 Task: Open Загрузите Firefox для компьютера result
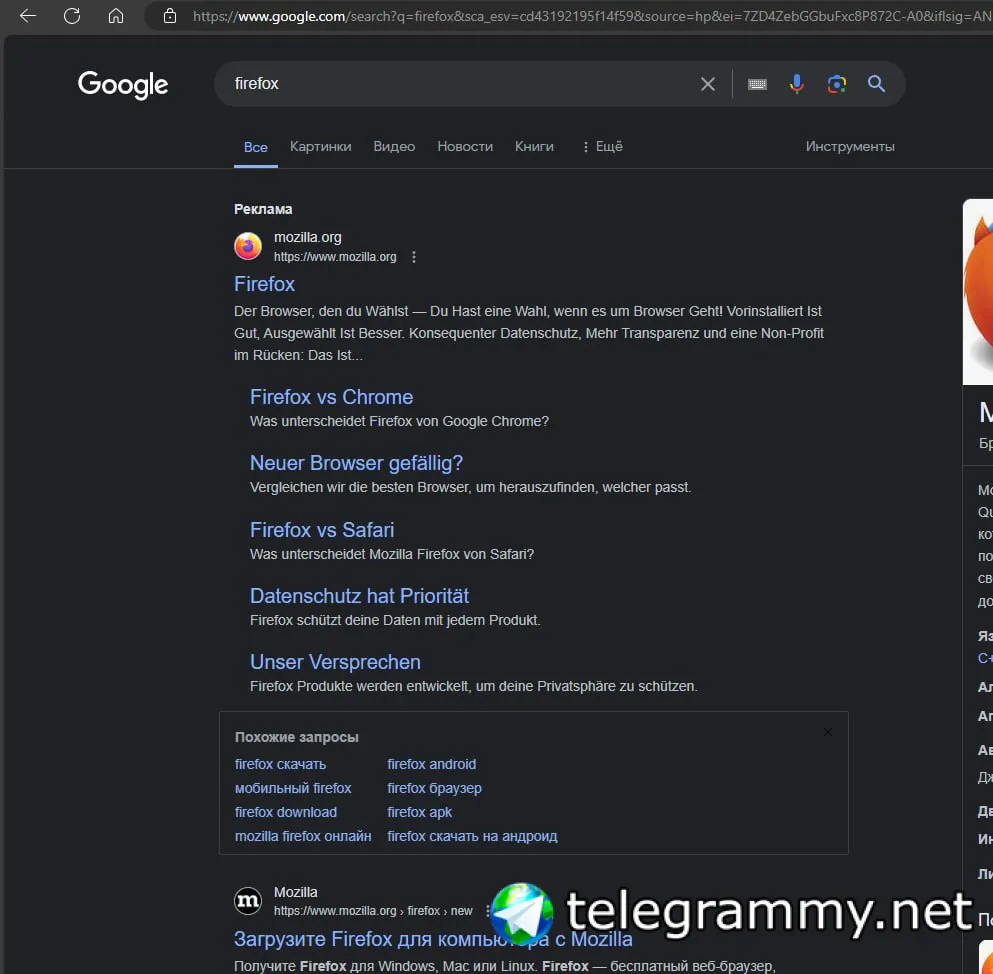click(433, 939)
